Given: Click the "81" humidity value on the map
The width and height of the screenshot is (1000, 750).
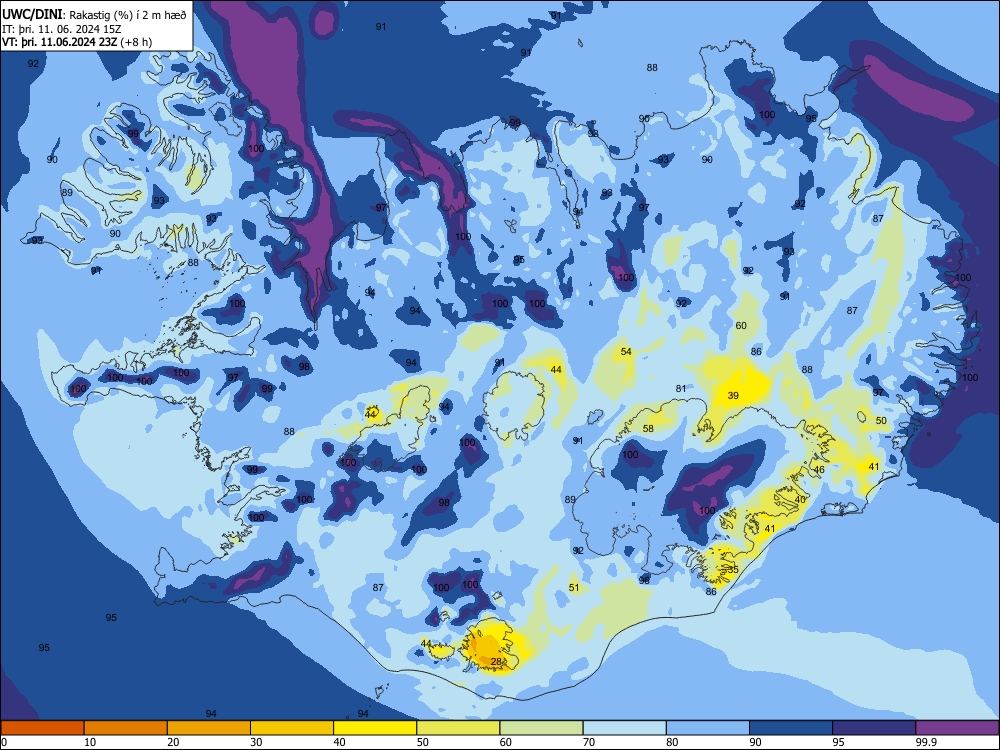Looking at the screenshot, I should (x=681, y=388).
